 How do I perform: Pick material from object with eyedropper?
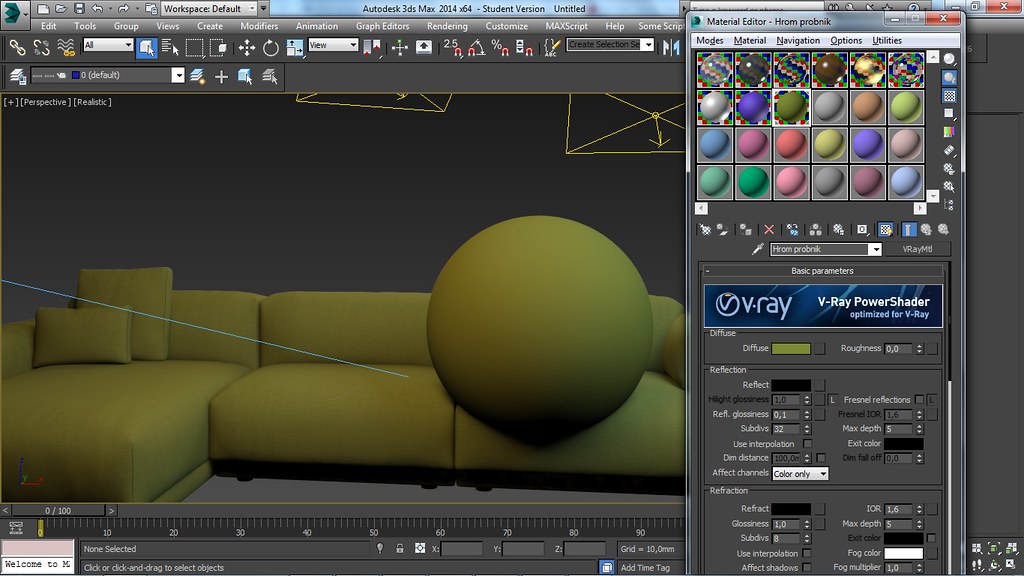pyautogui.click(x=758, y=249)
